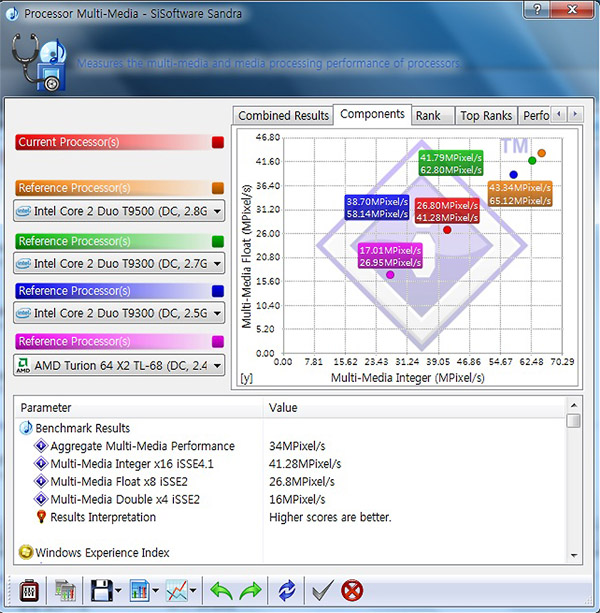
Task: Toggle the magenta Reference Processor(s) color box
Action: (x=218, y=342)
